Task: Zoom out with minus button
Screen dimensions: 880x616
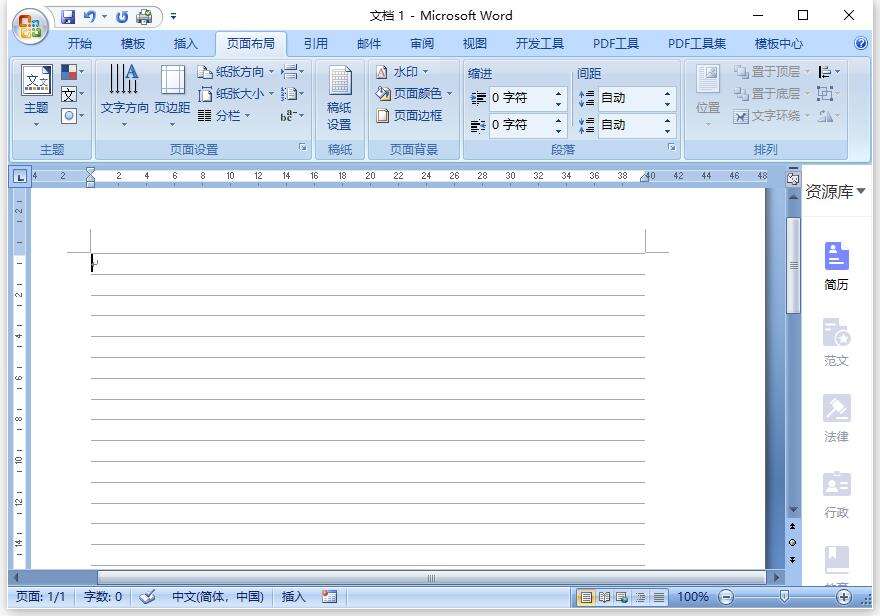Action: (726, 597)
